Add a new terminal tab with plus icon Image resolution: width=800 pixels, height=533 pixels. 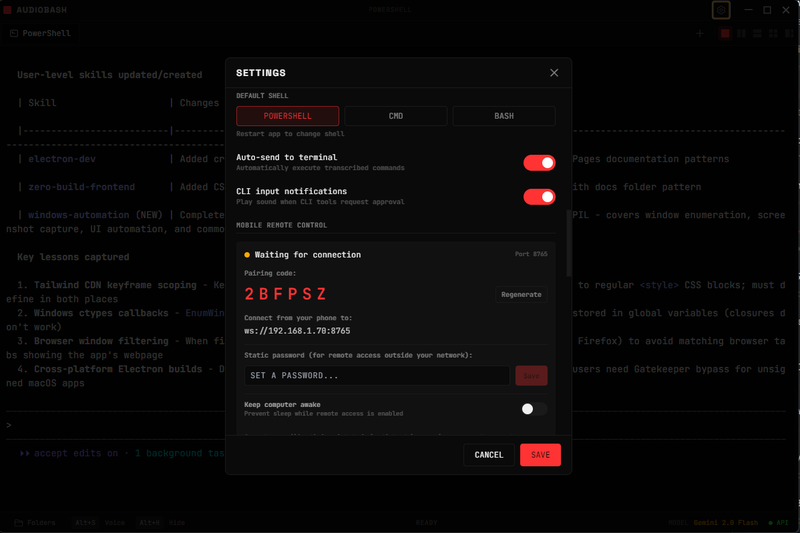pyautogui.click(x=699, y=34)
